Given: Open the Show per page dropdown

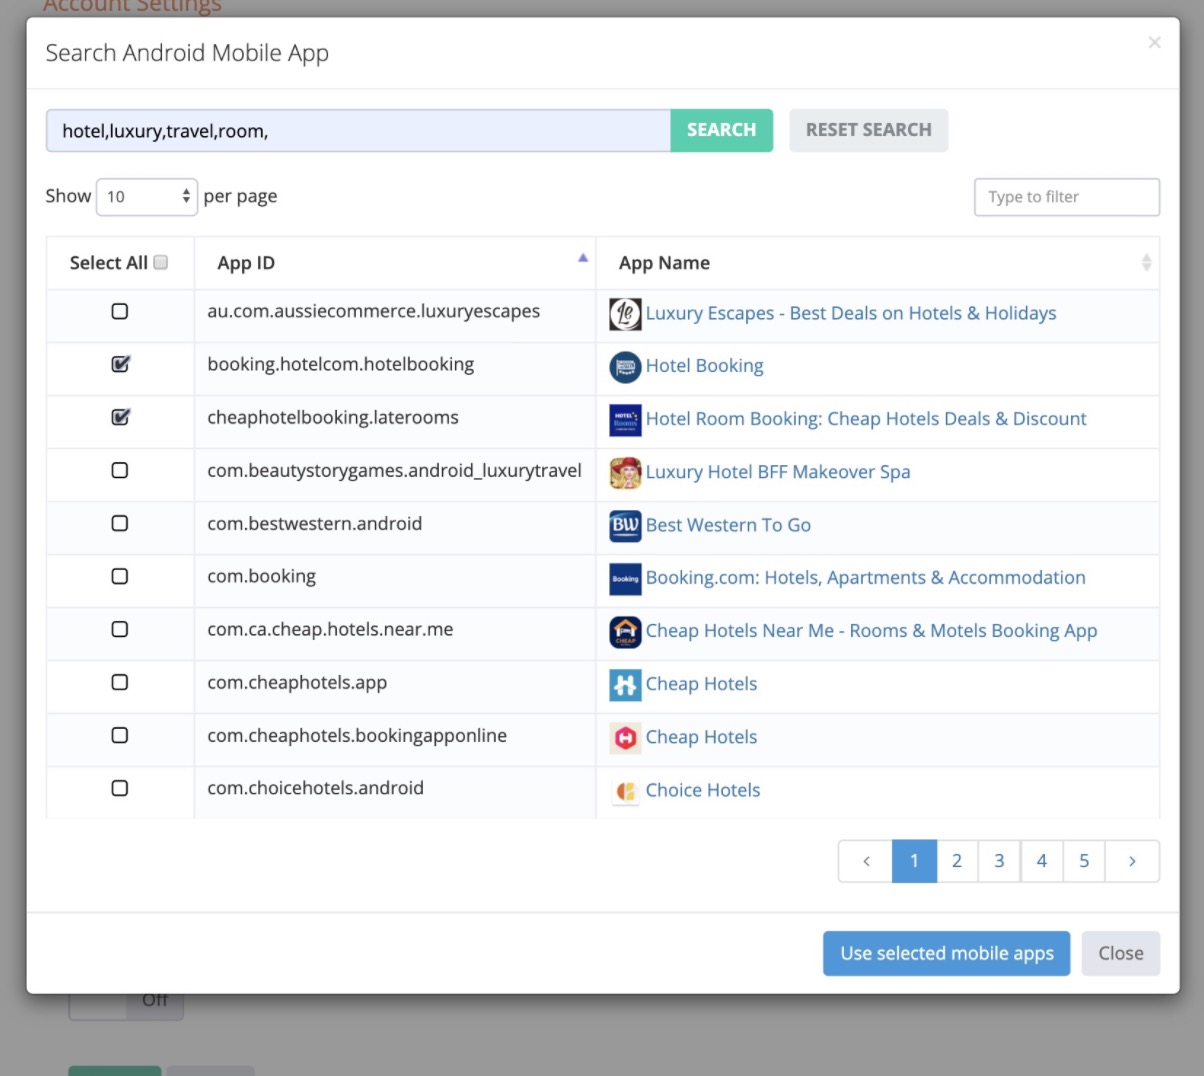Looking at the screenshot, I should point(147,197).
